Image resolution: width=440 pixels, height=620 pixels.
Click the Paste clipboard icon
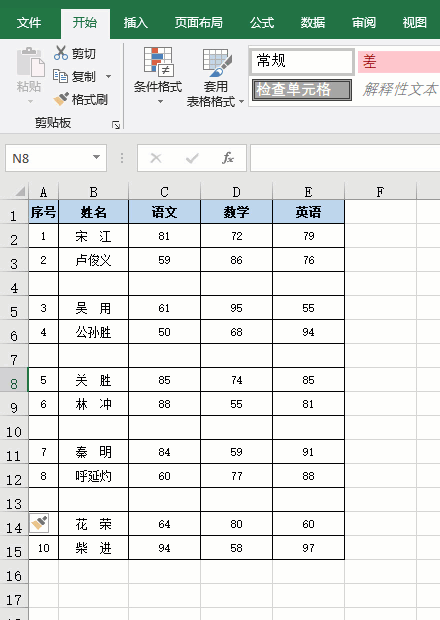pos(30,62)
